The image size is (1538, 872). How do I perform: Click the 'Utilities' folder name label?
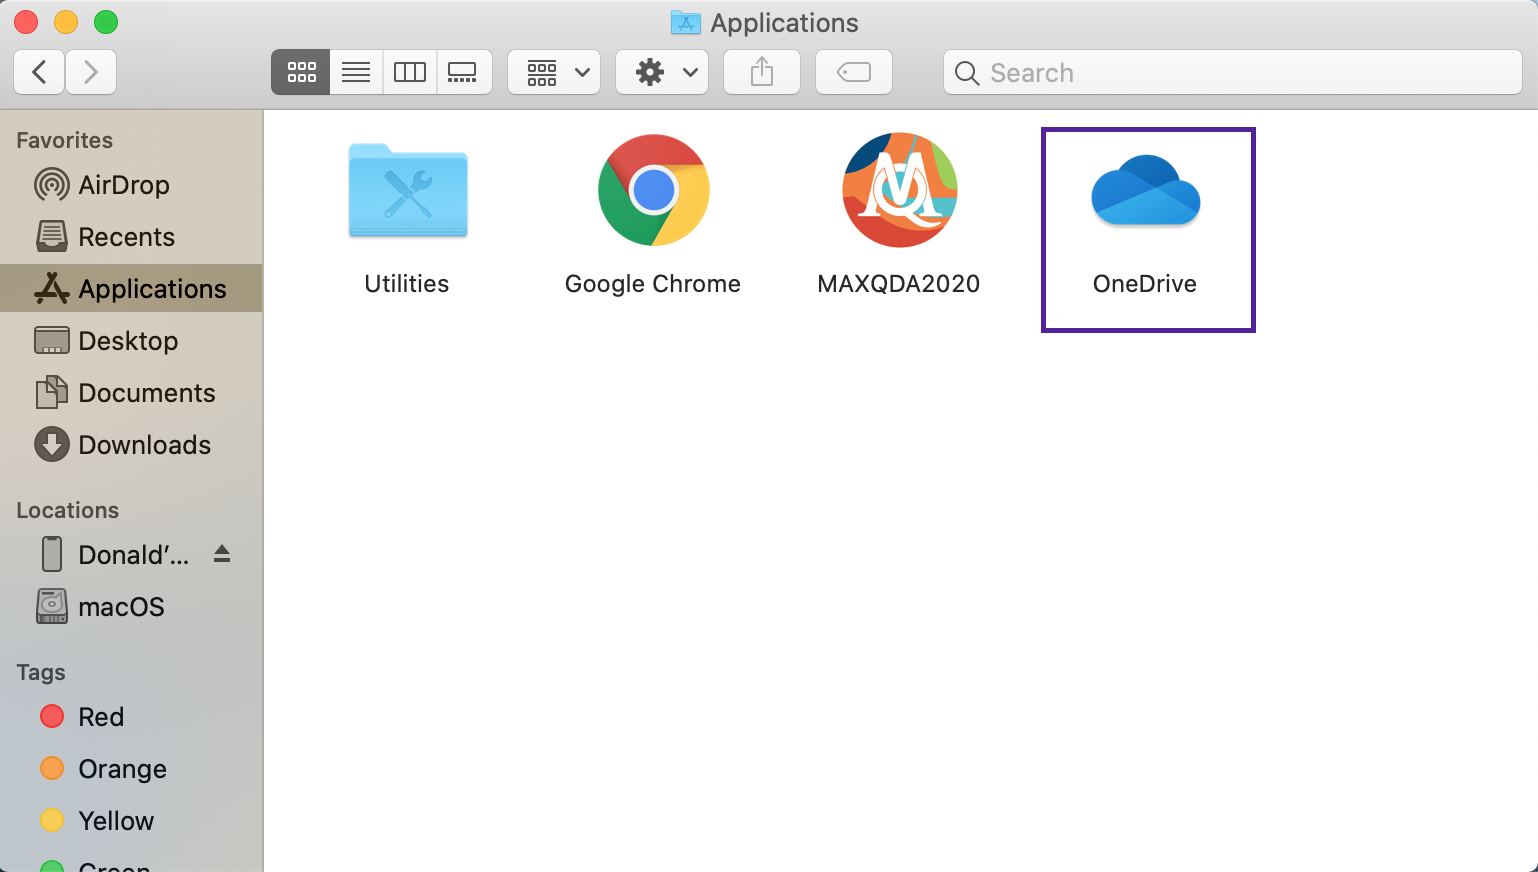[407, 284]
